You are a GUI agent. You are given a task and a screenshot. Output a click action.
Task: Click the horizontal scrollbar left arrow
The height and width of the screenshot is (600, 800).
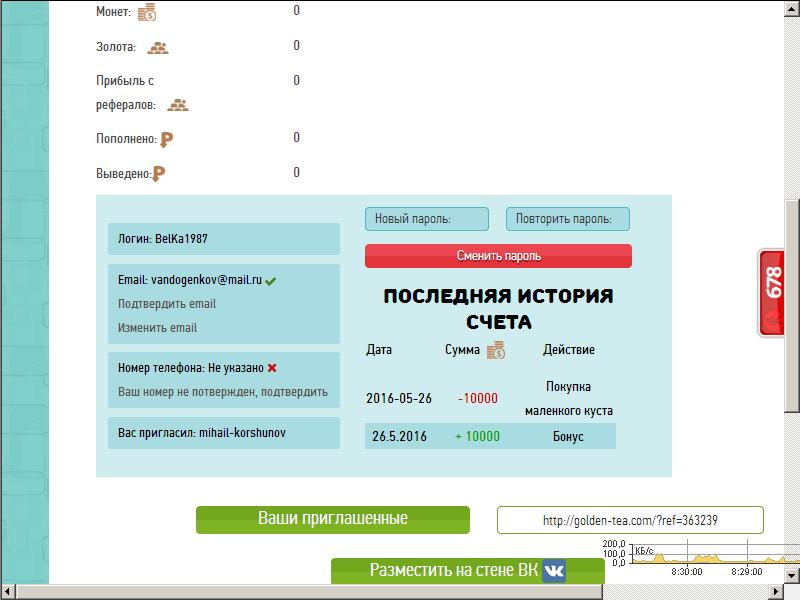tap(8, 592)
